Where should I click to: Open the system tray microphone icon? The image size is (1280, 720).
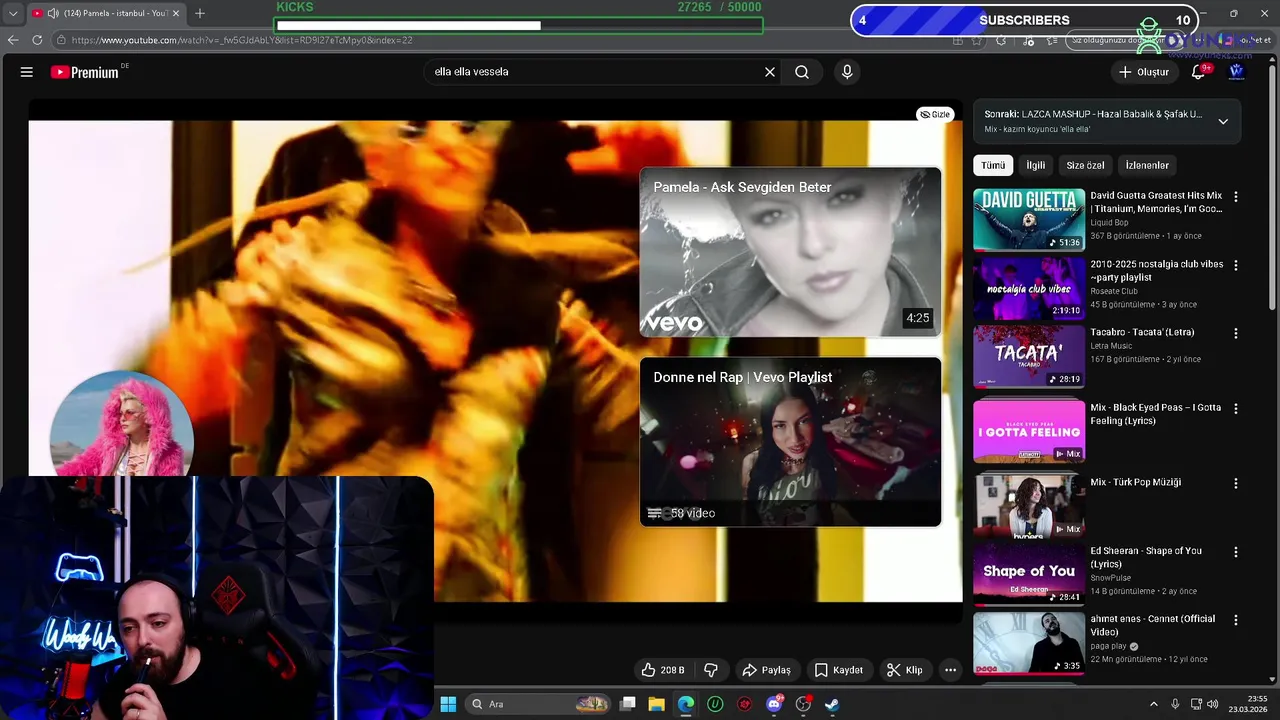click(1175, 704)
